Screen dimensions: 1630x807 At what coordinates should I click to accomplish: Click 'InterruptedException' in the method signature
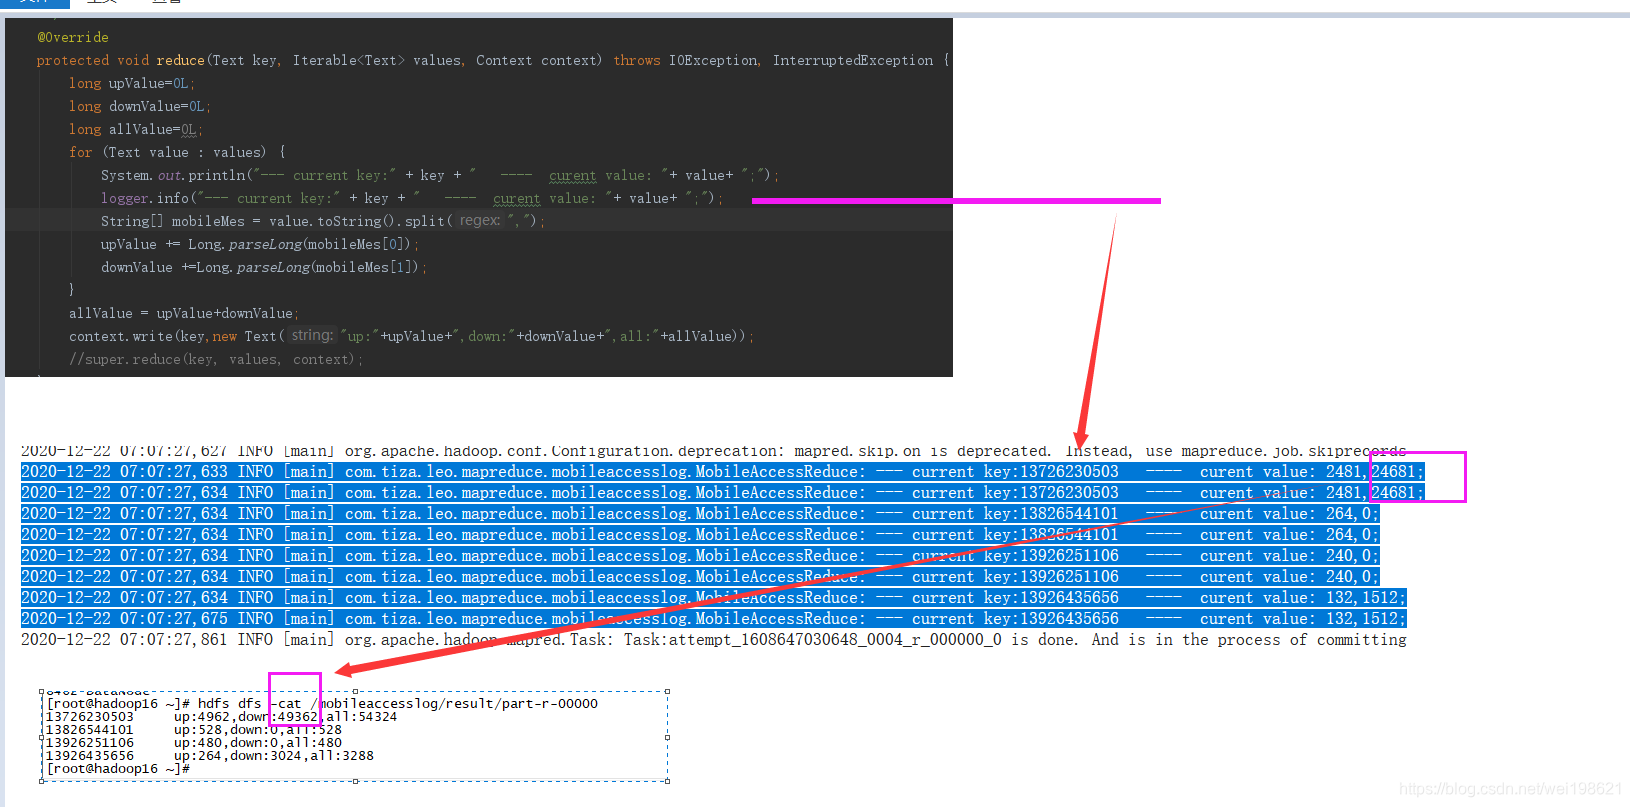pos(853,60)
